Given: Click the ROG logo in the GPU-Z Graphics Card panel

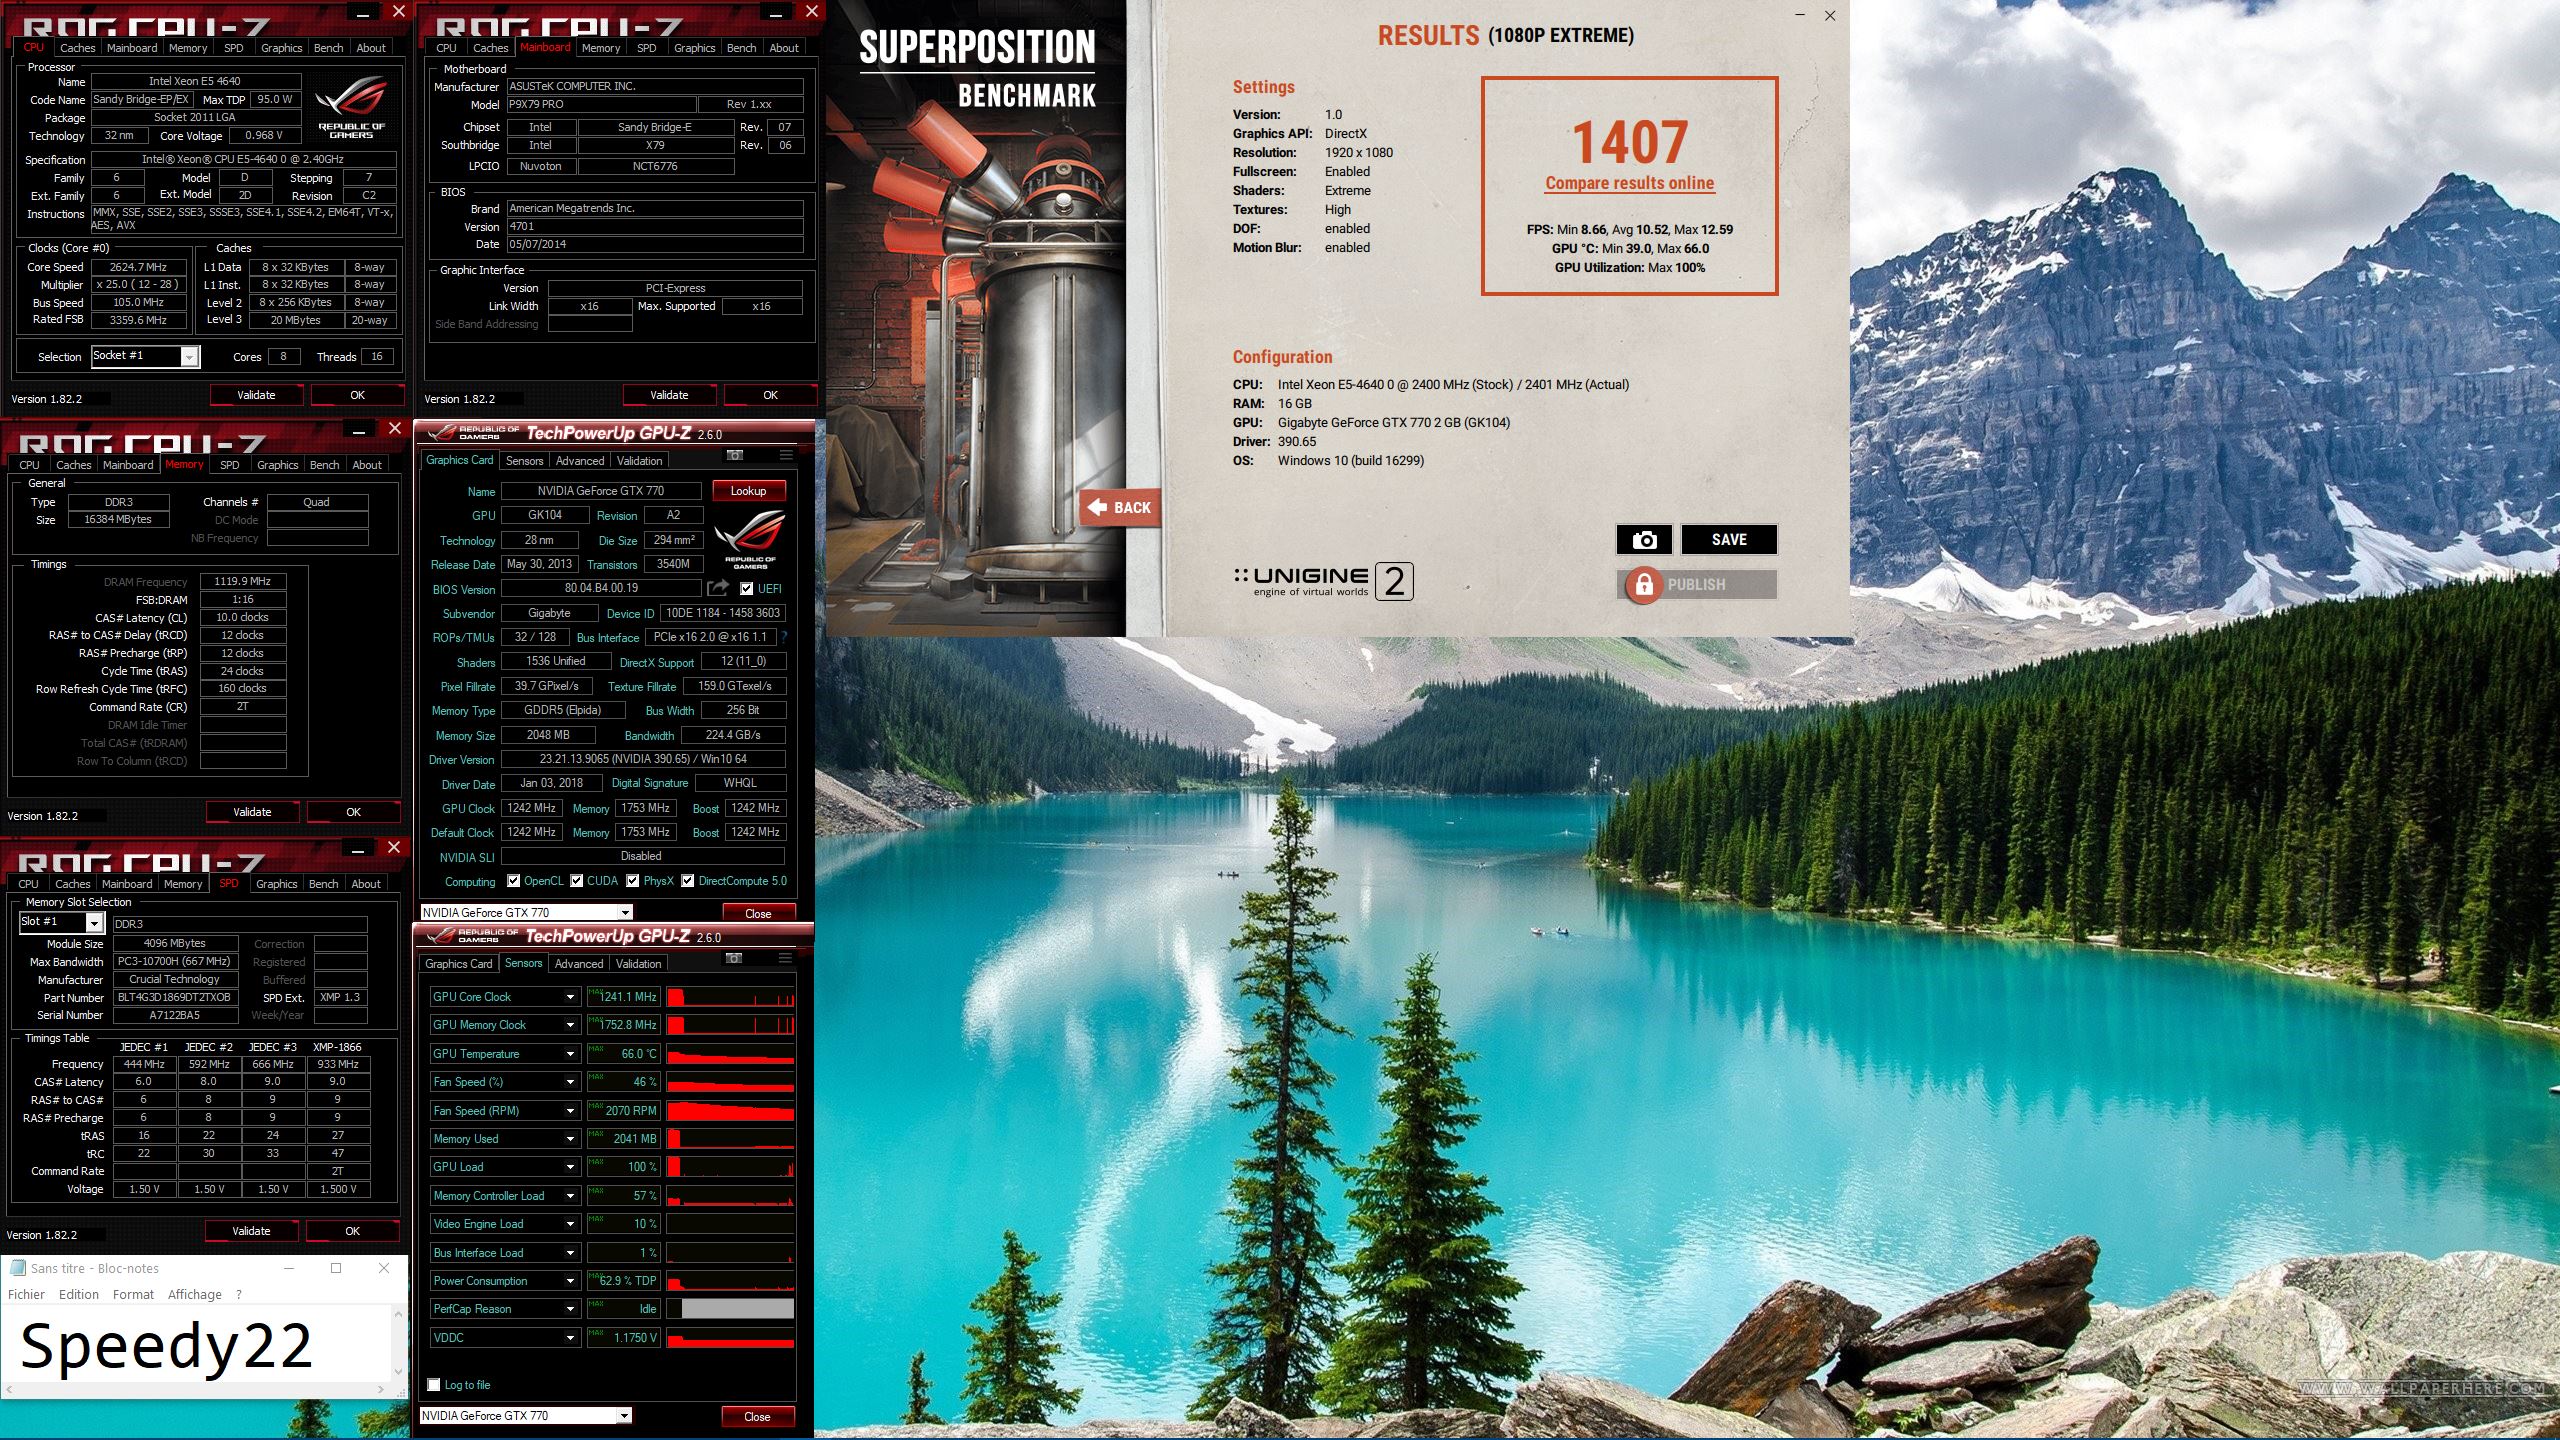Looking at the screenshot, I should tap(750, 540).
